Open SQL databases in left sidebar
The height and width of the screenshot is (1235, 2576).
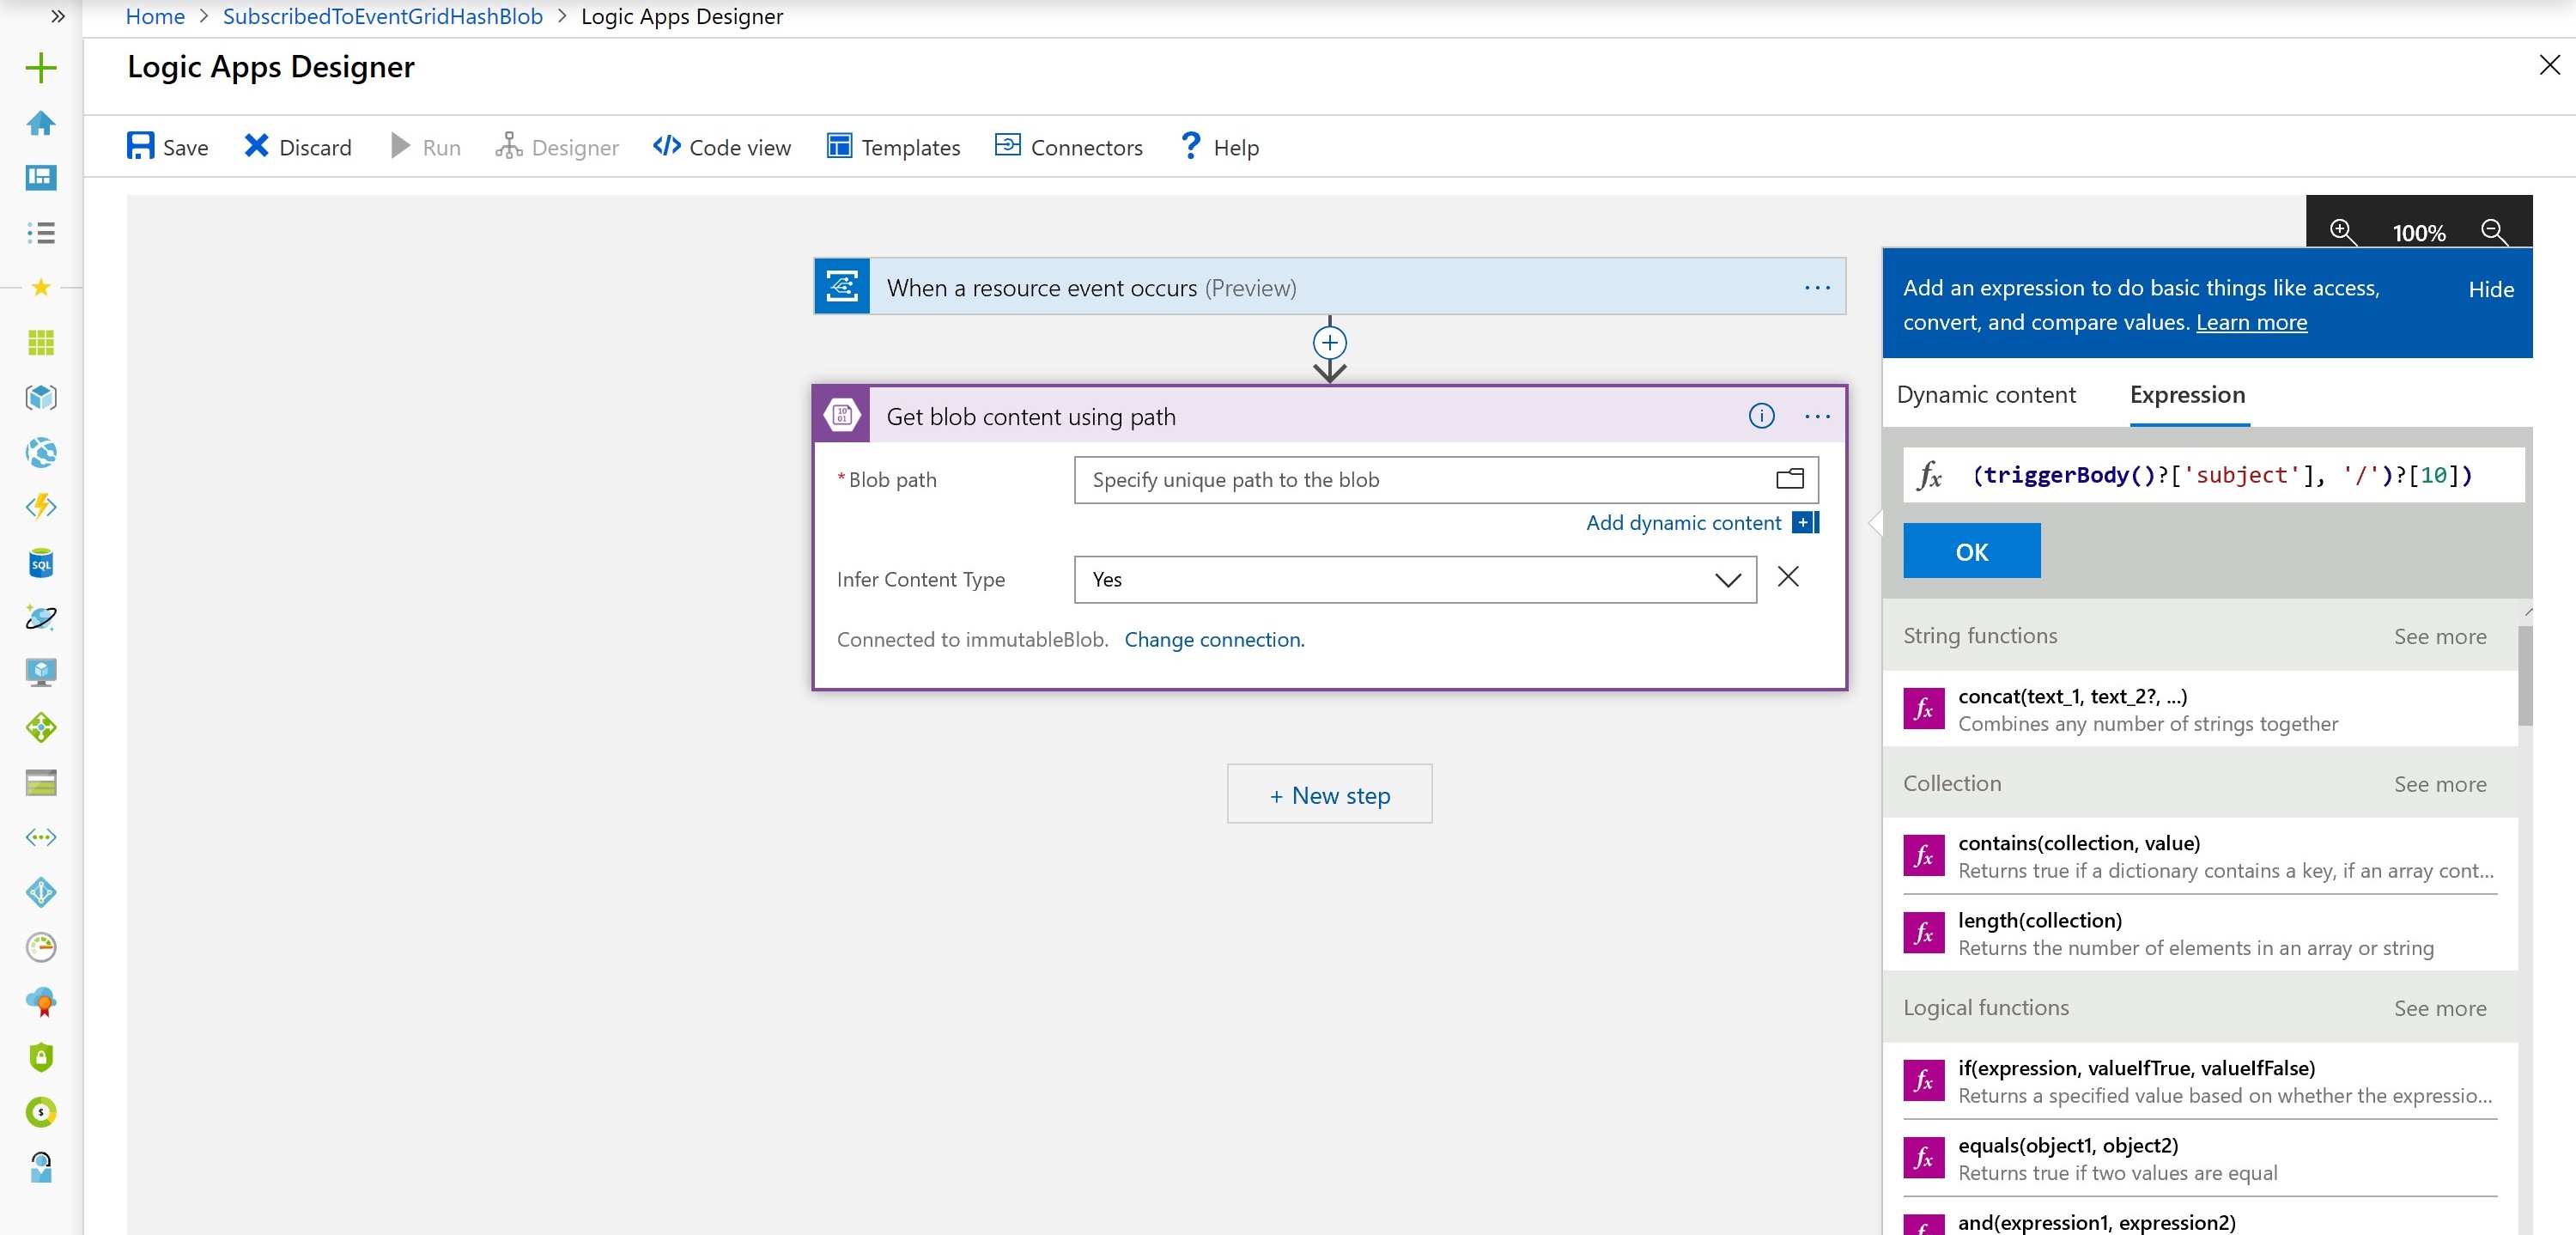click(x=41, y=563)
